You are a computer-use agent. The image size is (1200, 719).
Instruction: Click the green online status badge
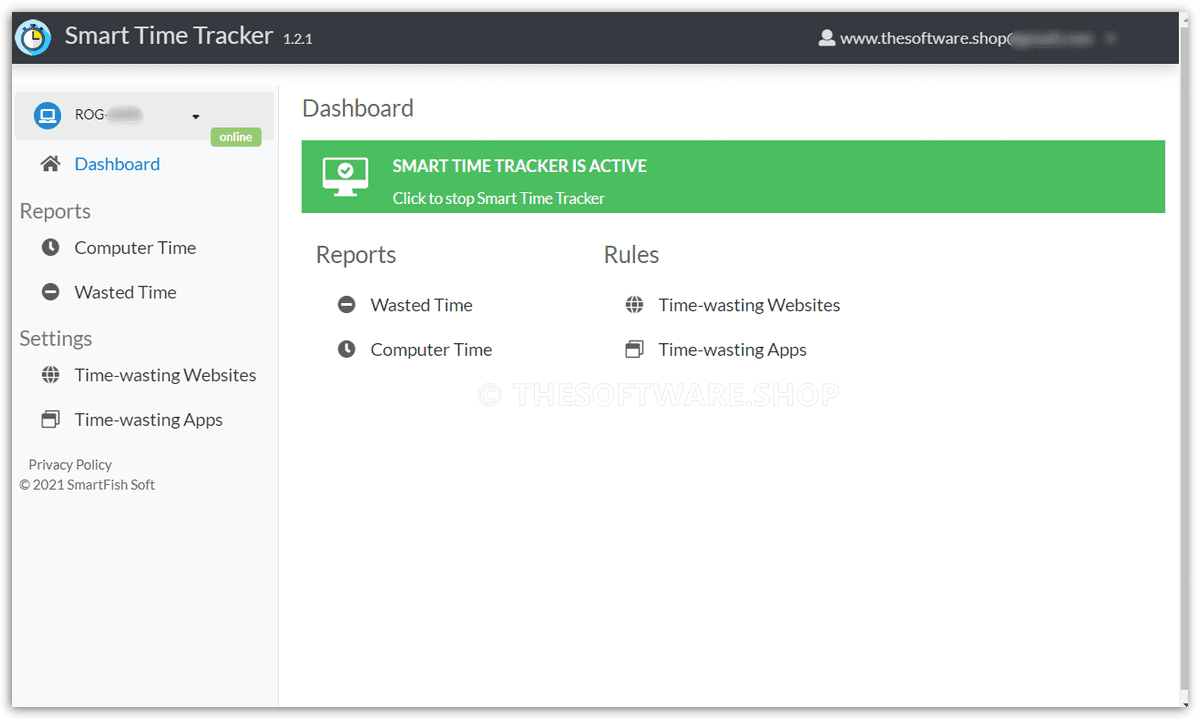(x=236, y=137)
